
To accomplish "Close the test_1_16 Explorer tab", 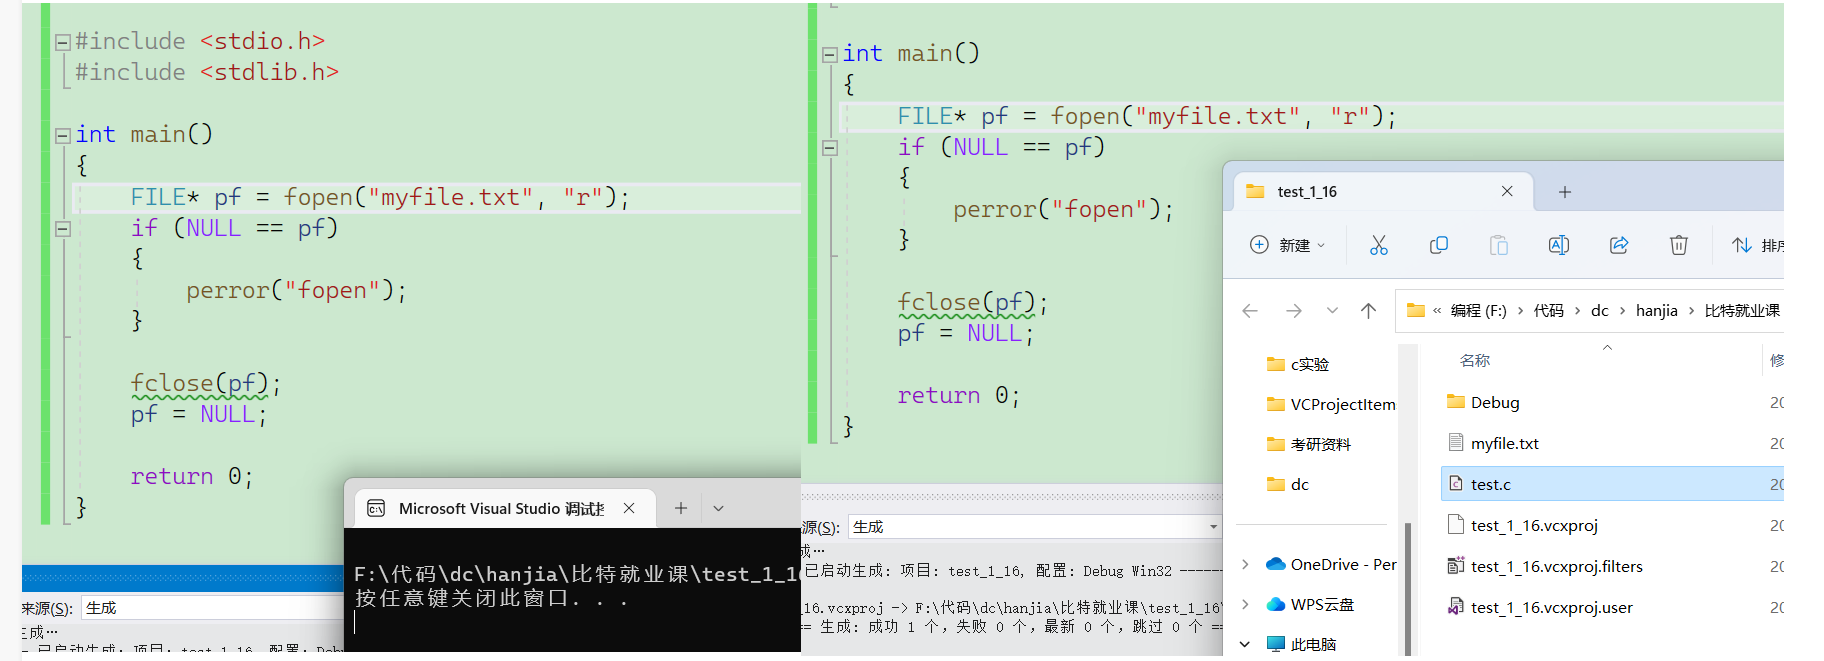I will tap(1507, 191).
